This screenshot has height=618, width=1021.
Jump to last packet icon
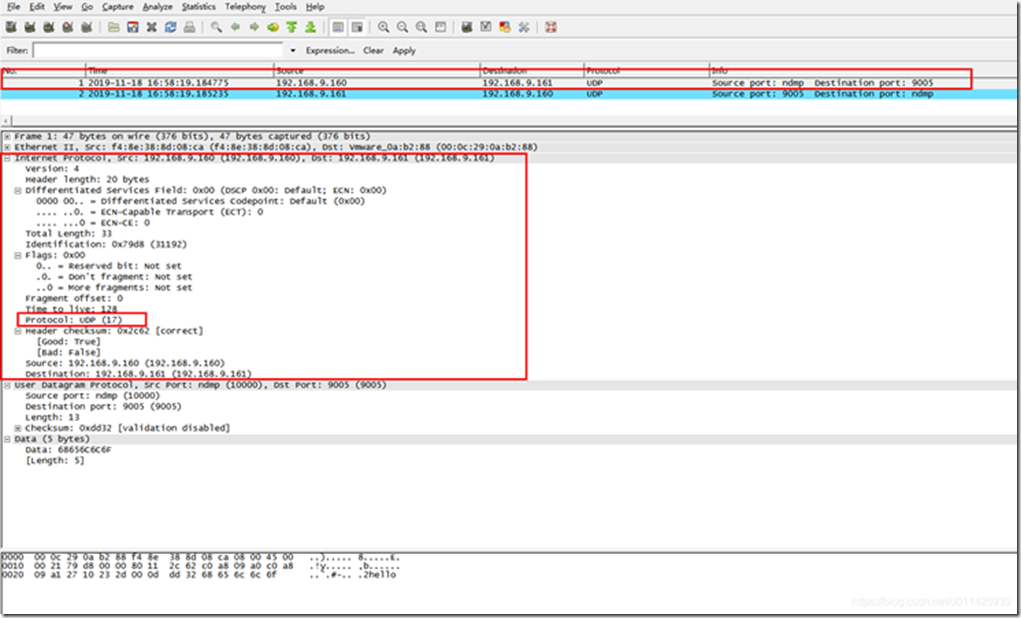click(311, 27)
